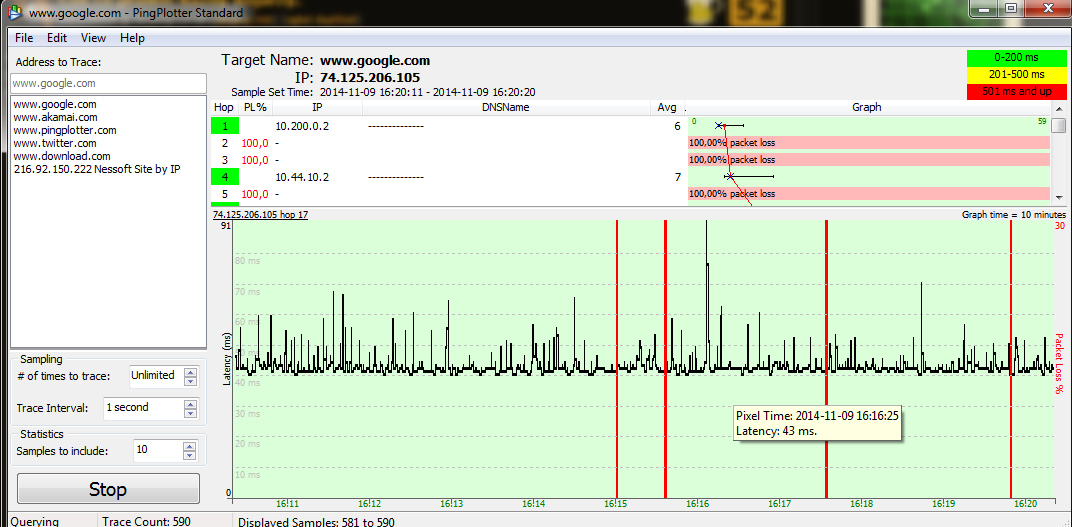Viewport: 1072px width, 527px height.
Task: Click the Avg column header
Action: click(x=667, y=107)
